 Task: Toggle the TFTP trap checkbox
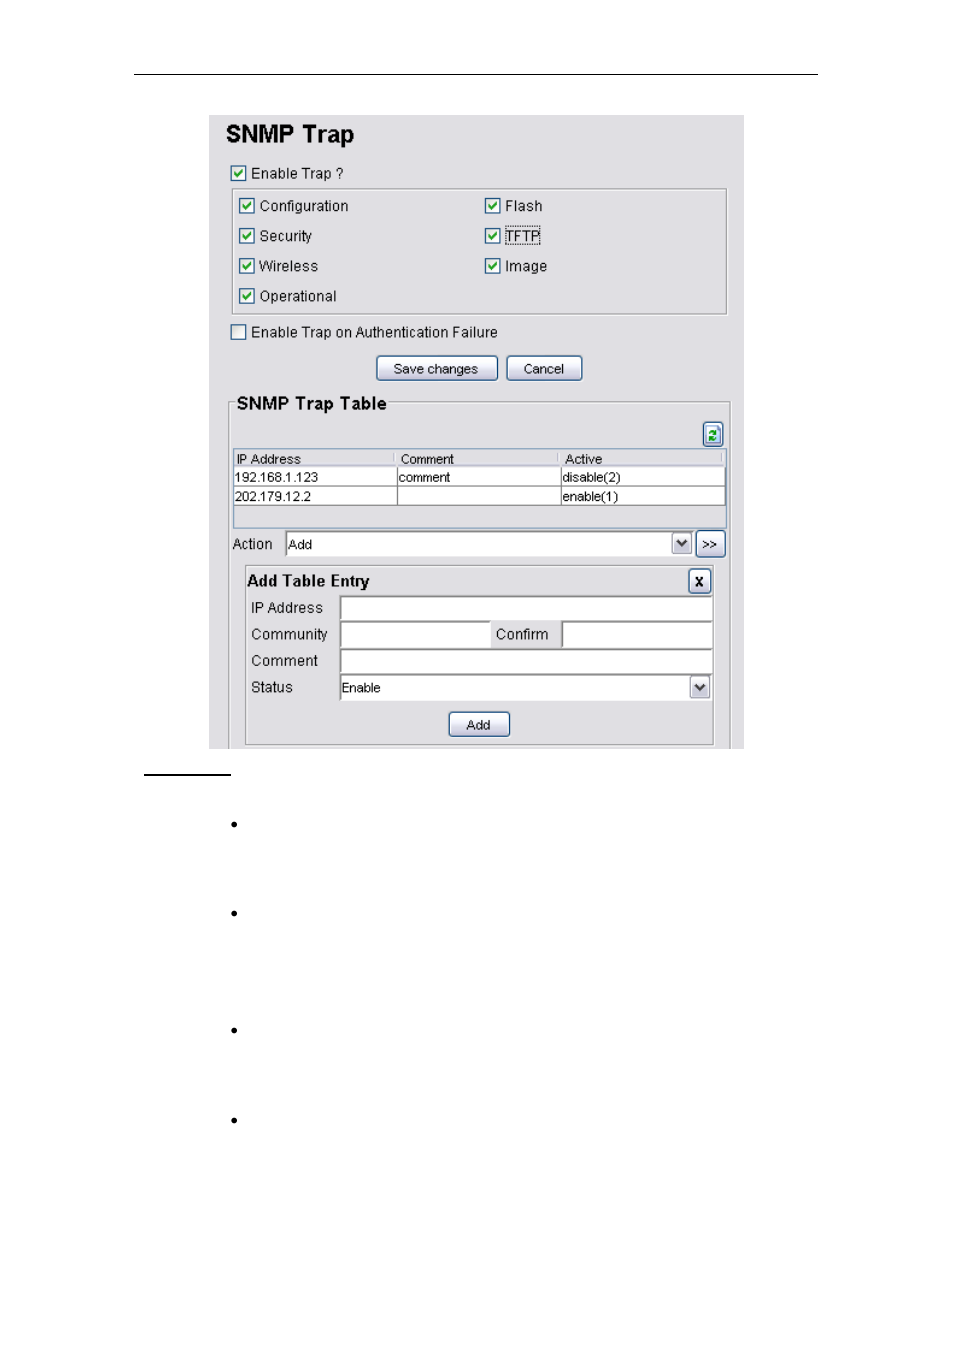click(x=492, y=236)
